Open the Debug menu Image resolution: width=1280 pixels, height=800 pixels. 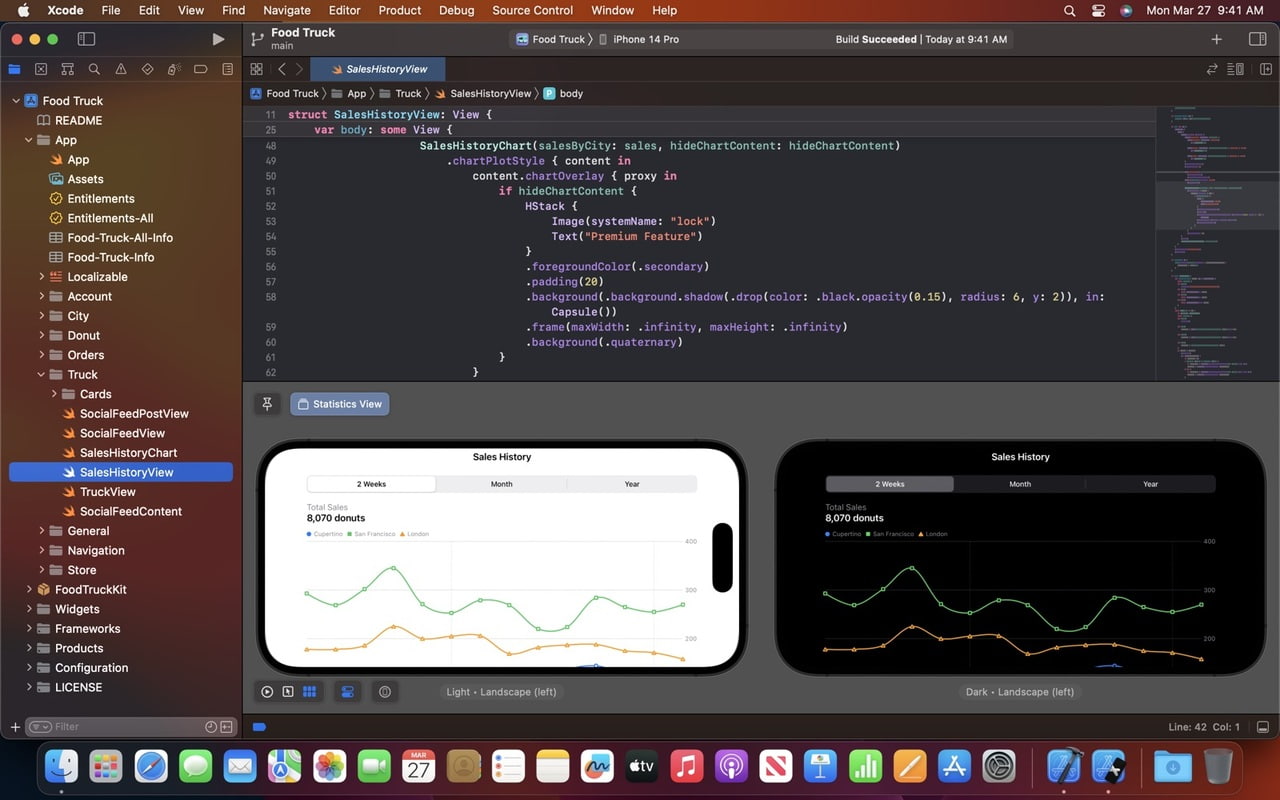tap(456, 10)
